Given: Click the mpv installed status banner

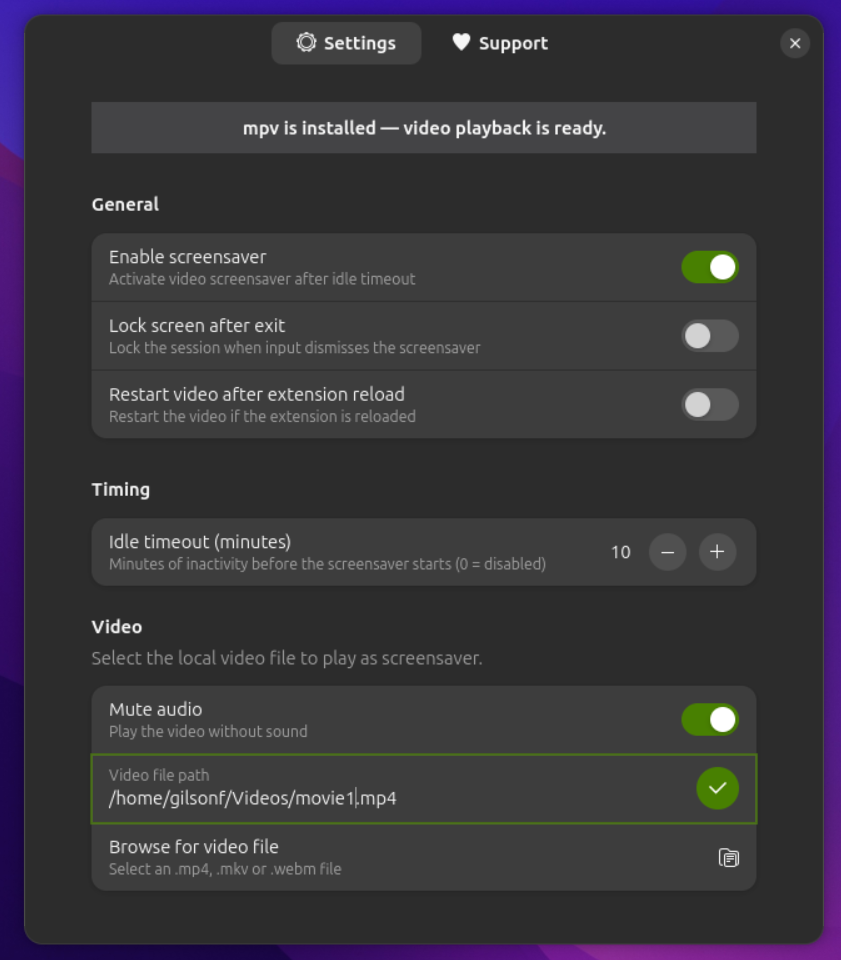Looking at the screenshot, I should (424, 127).
